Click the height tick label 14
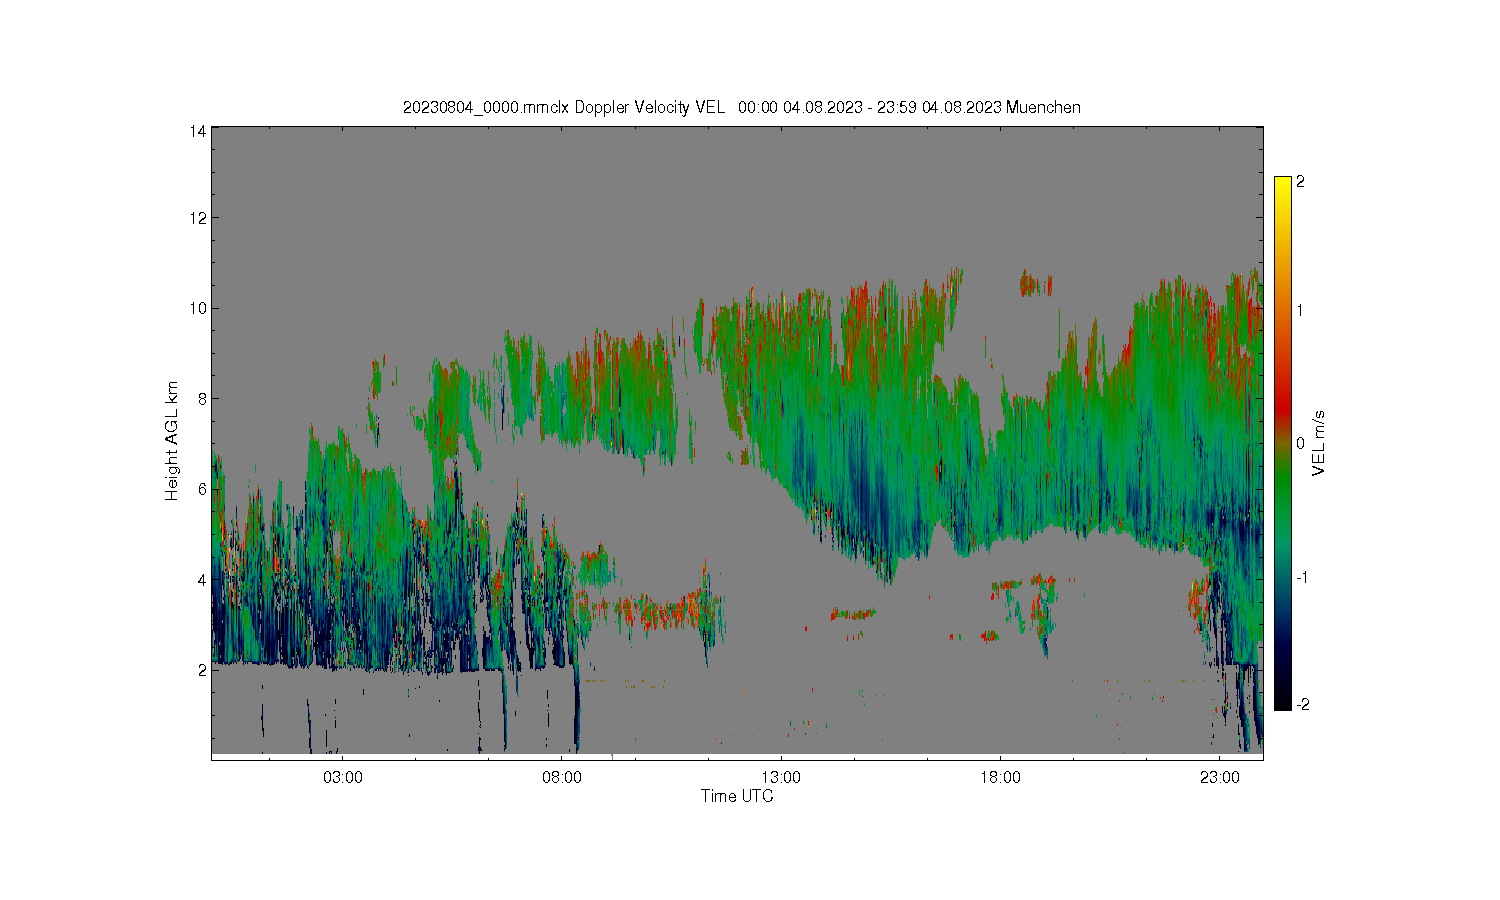This screenshot has height=900, width=1500. pyautogui.click(x=197, y=131)
